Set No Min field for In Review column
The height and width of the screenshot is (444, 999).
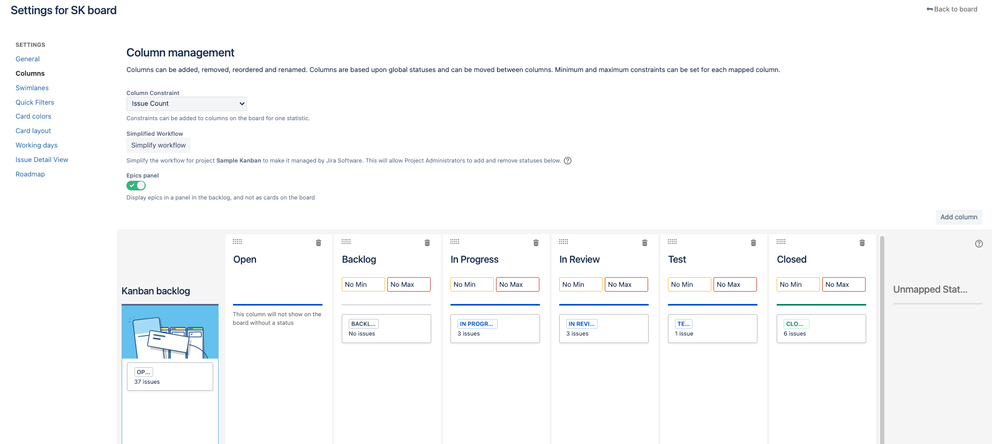coord(581,284)
